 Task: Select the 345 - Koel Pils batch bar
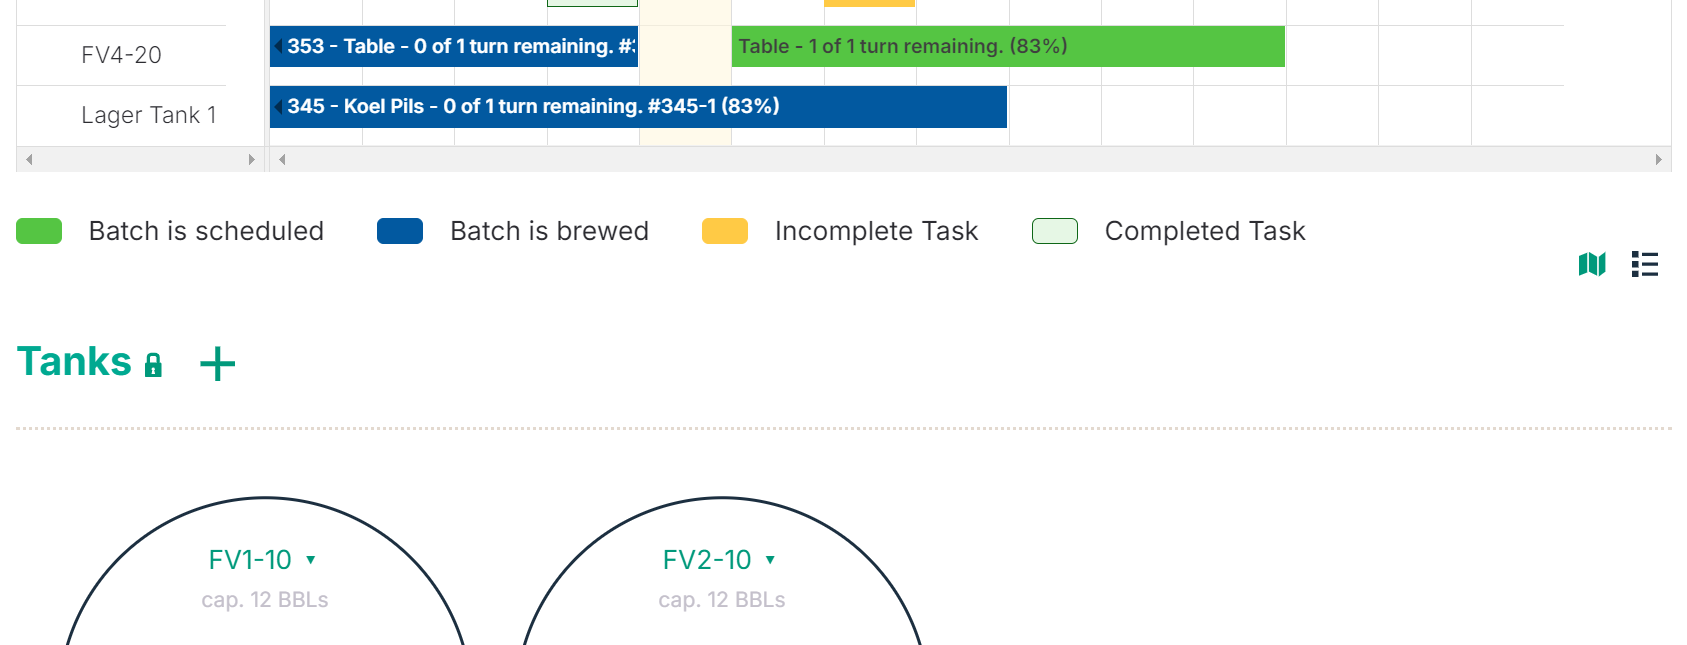pyautogui.click(x=638, y=107)
